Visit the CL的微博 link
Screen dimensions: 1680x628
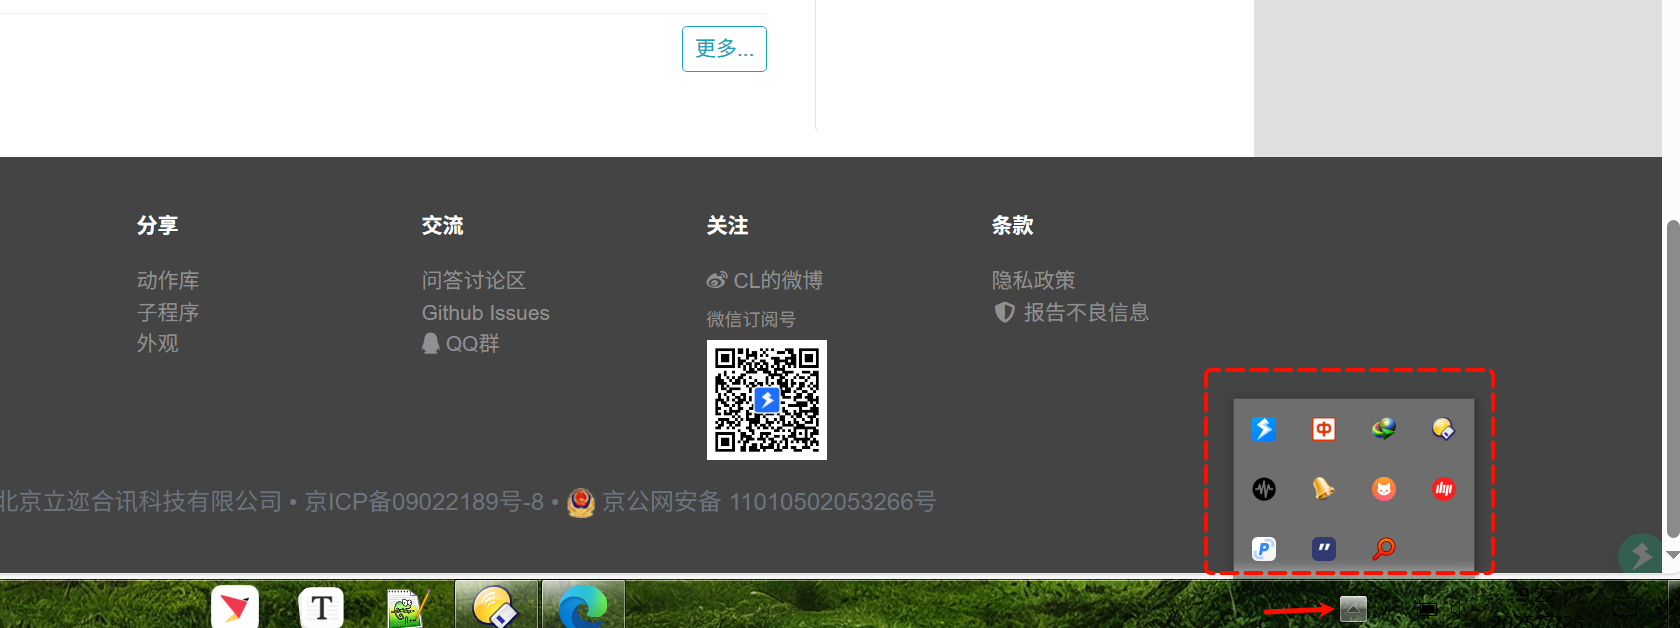click(765, 280)
